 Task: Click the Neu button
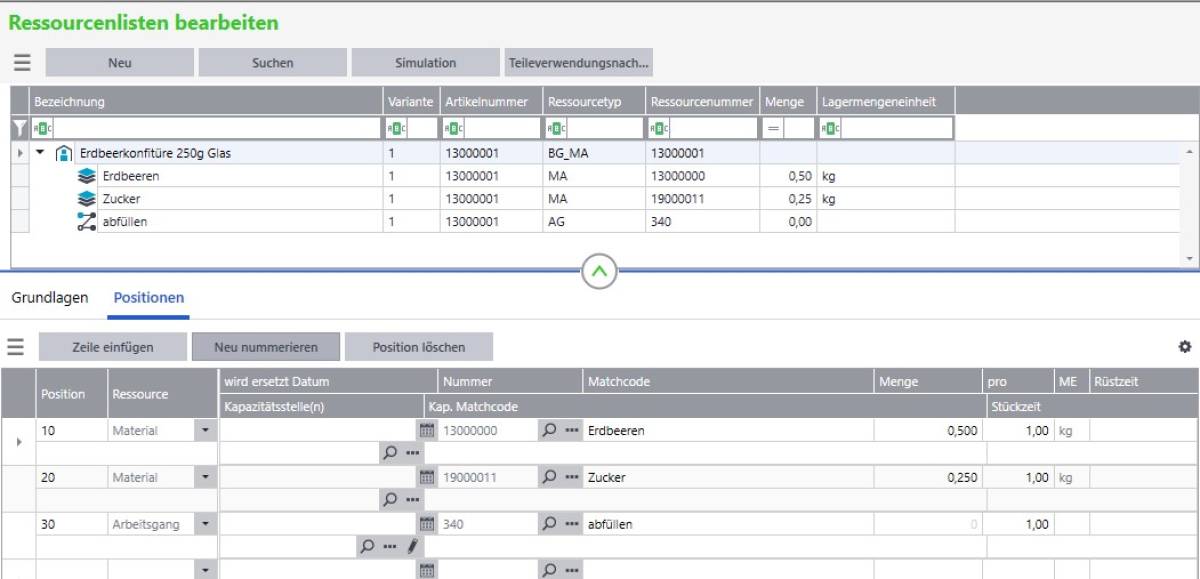tap(120, 62)
